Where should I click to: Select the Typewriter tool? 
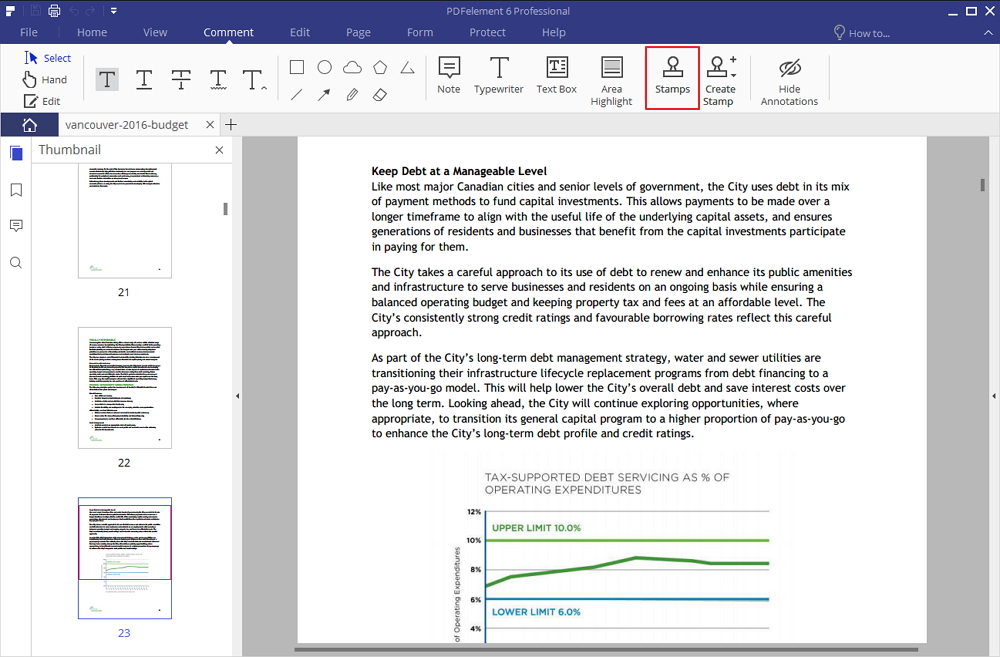(x=498, y=78)
